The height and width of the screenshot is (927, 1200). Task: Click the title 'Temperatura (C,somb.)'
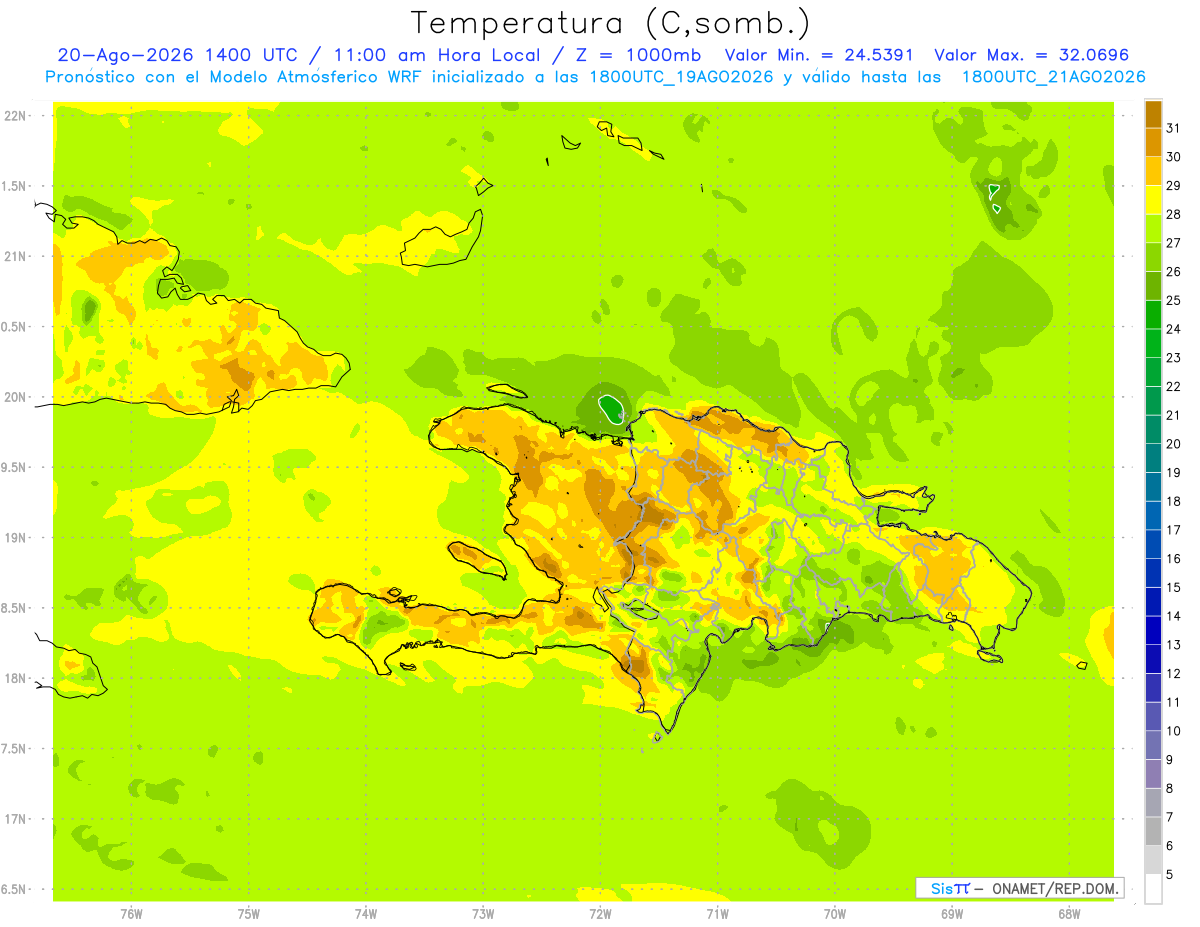tap(610, 22)
